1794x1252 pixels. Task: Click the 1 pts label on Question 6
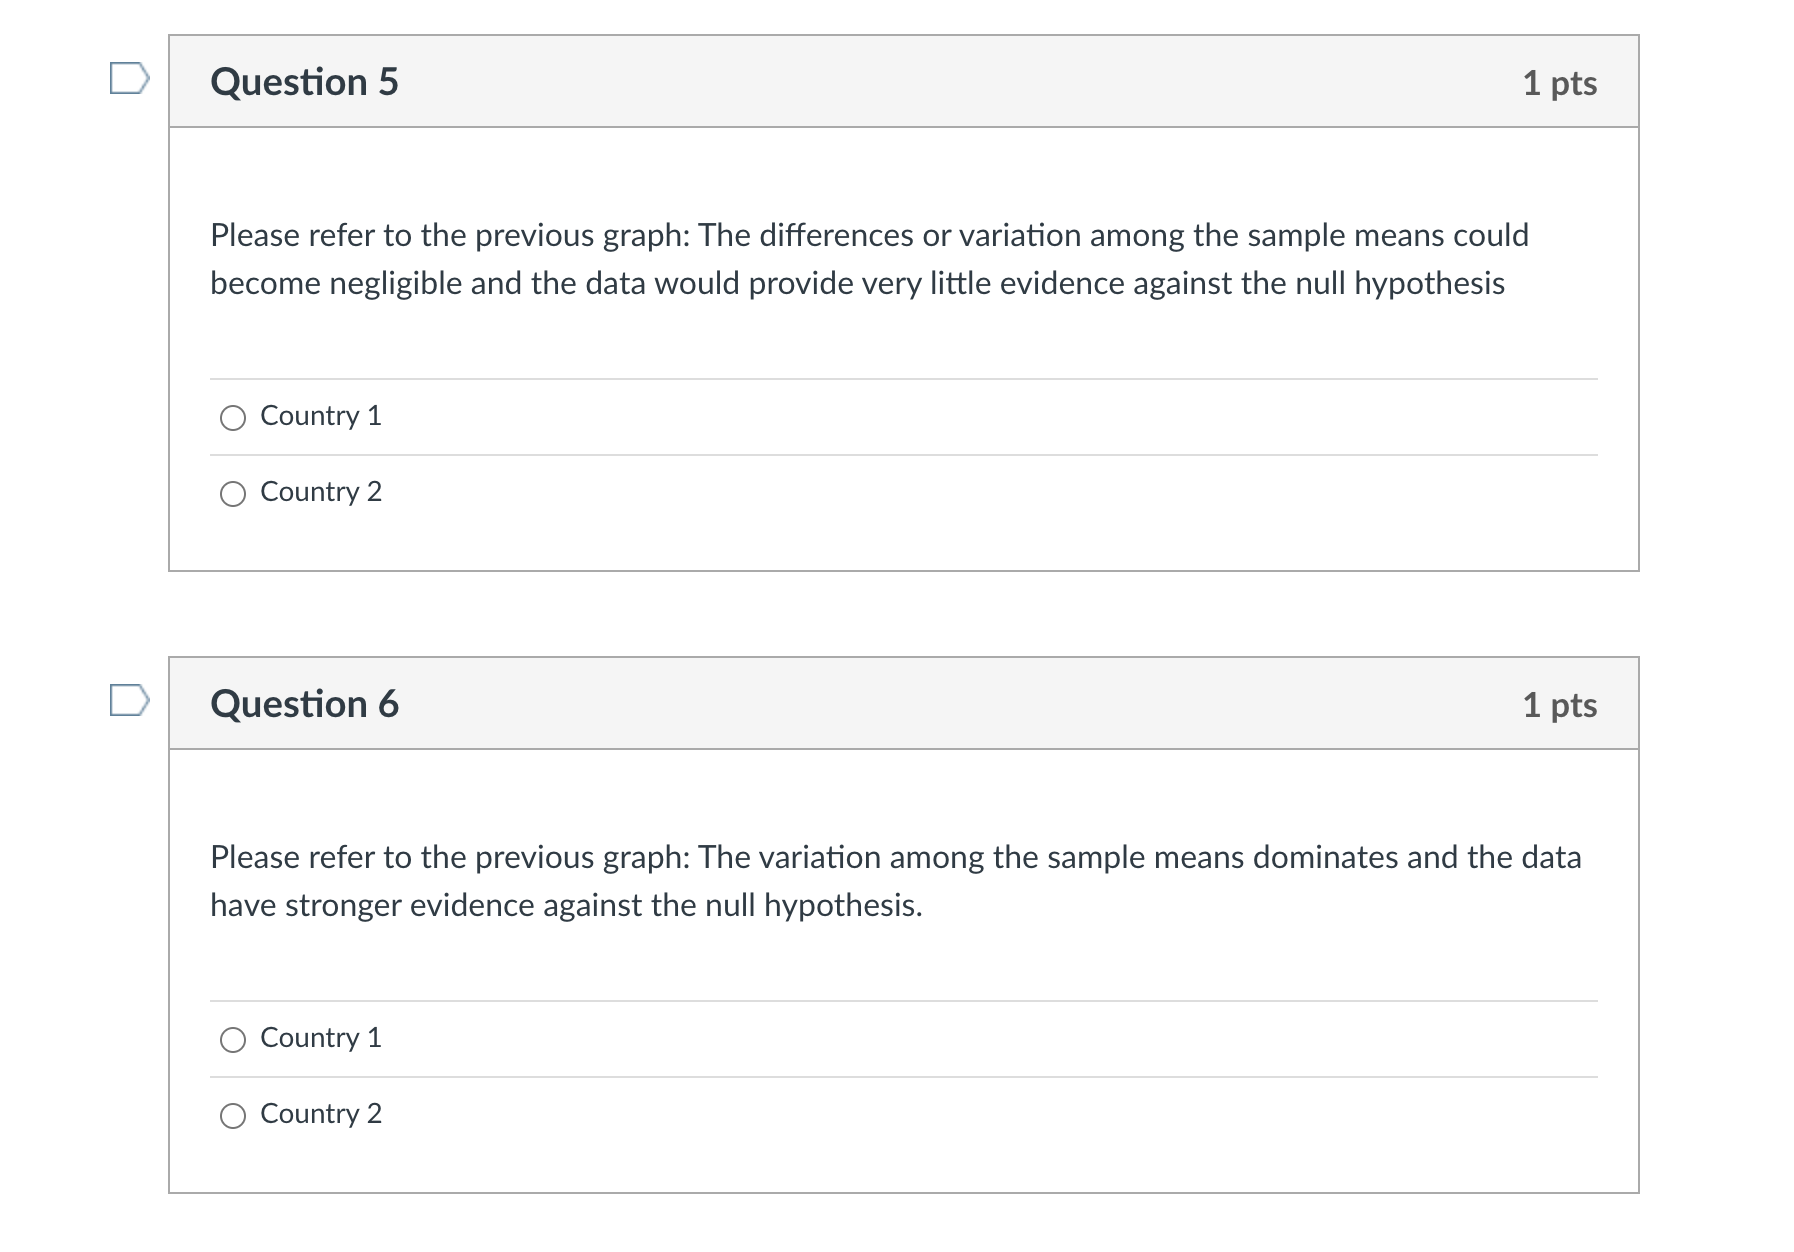(1562, 703)
